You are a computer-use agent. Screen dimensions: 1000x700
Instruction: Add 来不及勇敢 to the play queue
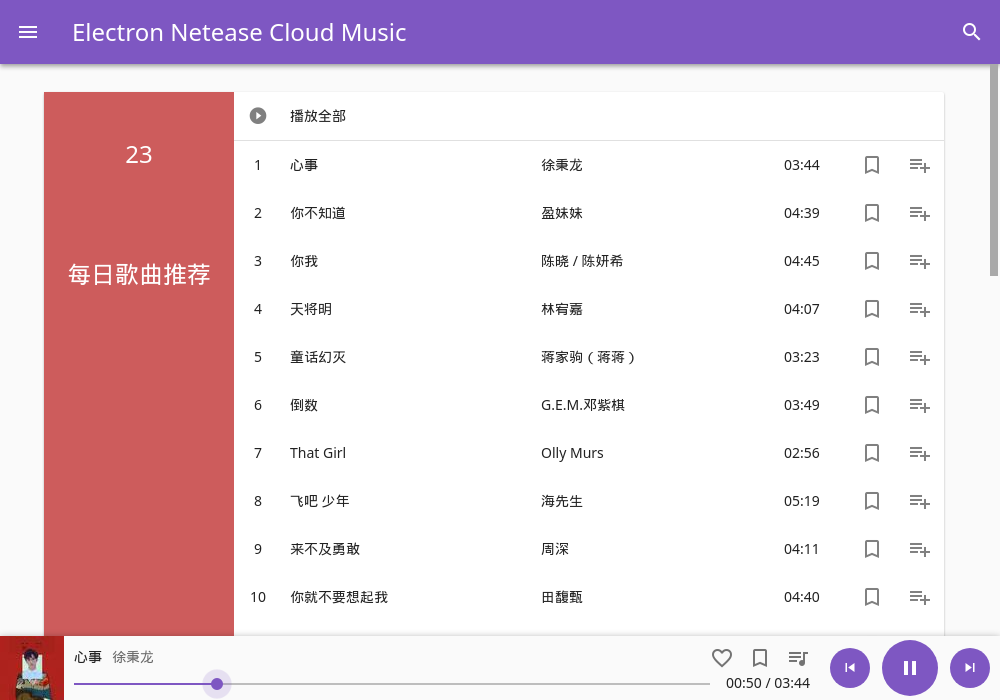tap(920, 549)
